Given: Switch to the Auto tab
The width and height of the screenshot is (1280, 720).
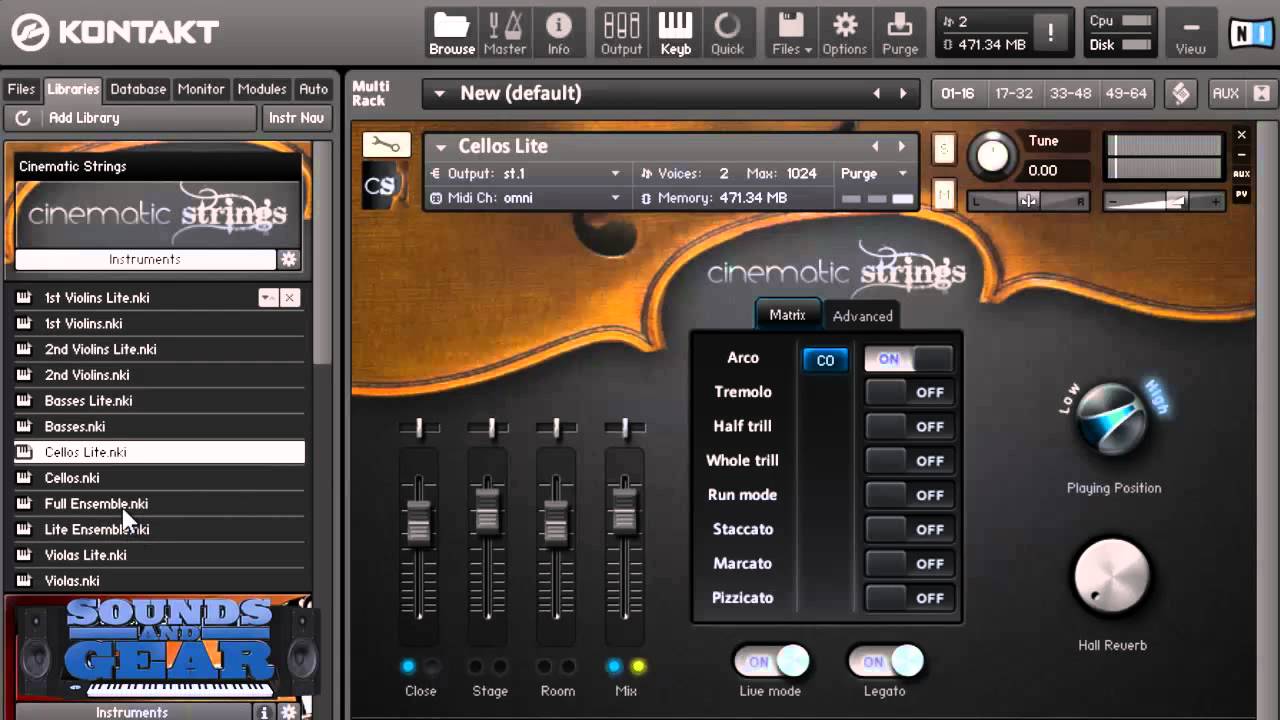Looking at the screenshot, I should coord(314,89).
